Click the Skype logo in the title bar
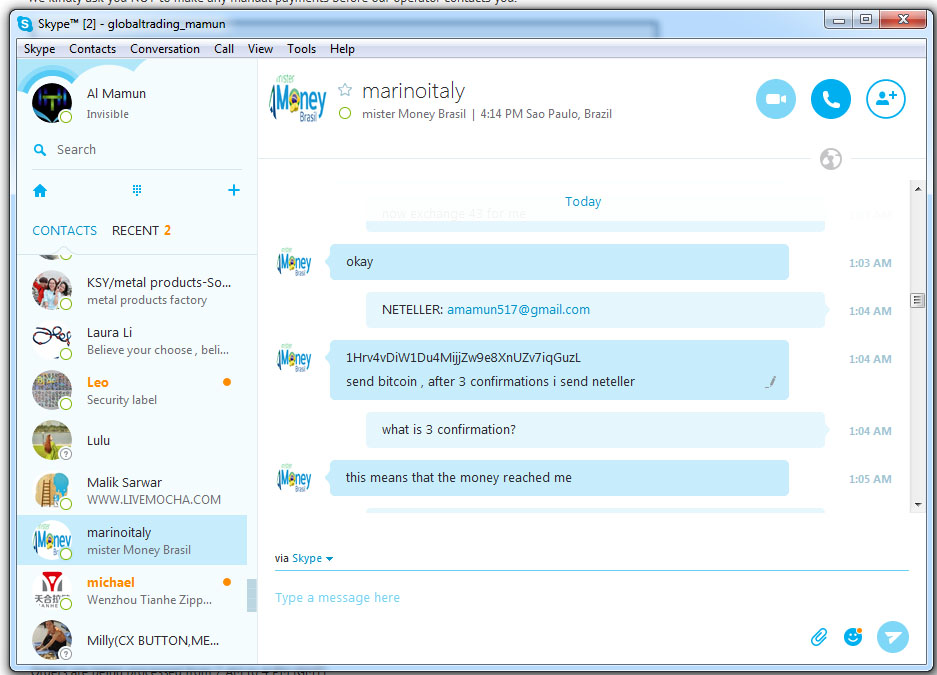The image size is (937, 675). click(x=25, y=24)
